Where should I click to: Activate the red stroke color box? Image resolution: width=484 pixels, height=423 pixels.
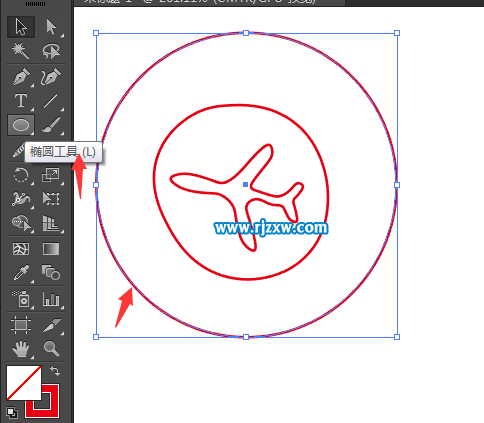click(x=42, y=401)
